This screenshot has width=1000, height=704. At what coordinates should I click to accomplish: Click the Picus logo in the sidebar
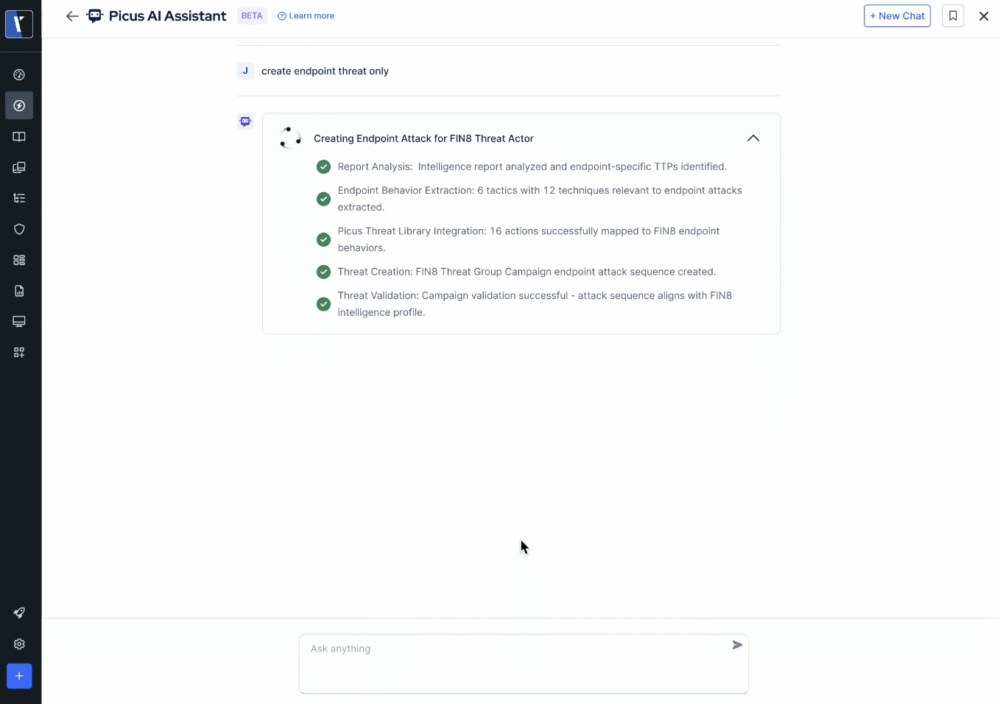click(19, 25)
